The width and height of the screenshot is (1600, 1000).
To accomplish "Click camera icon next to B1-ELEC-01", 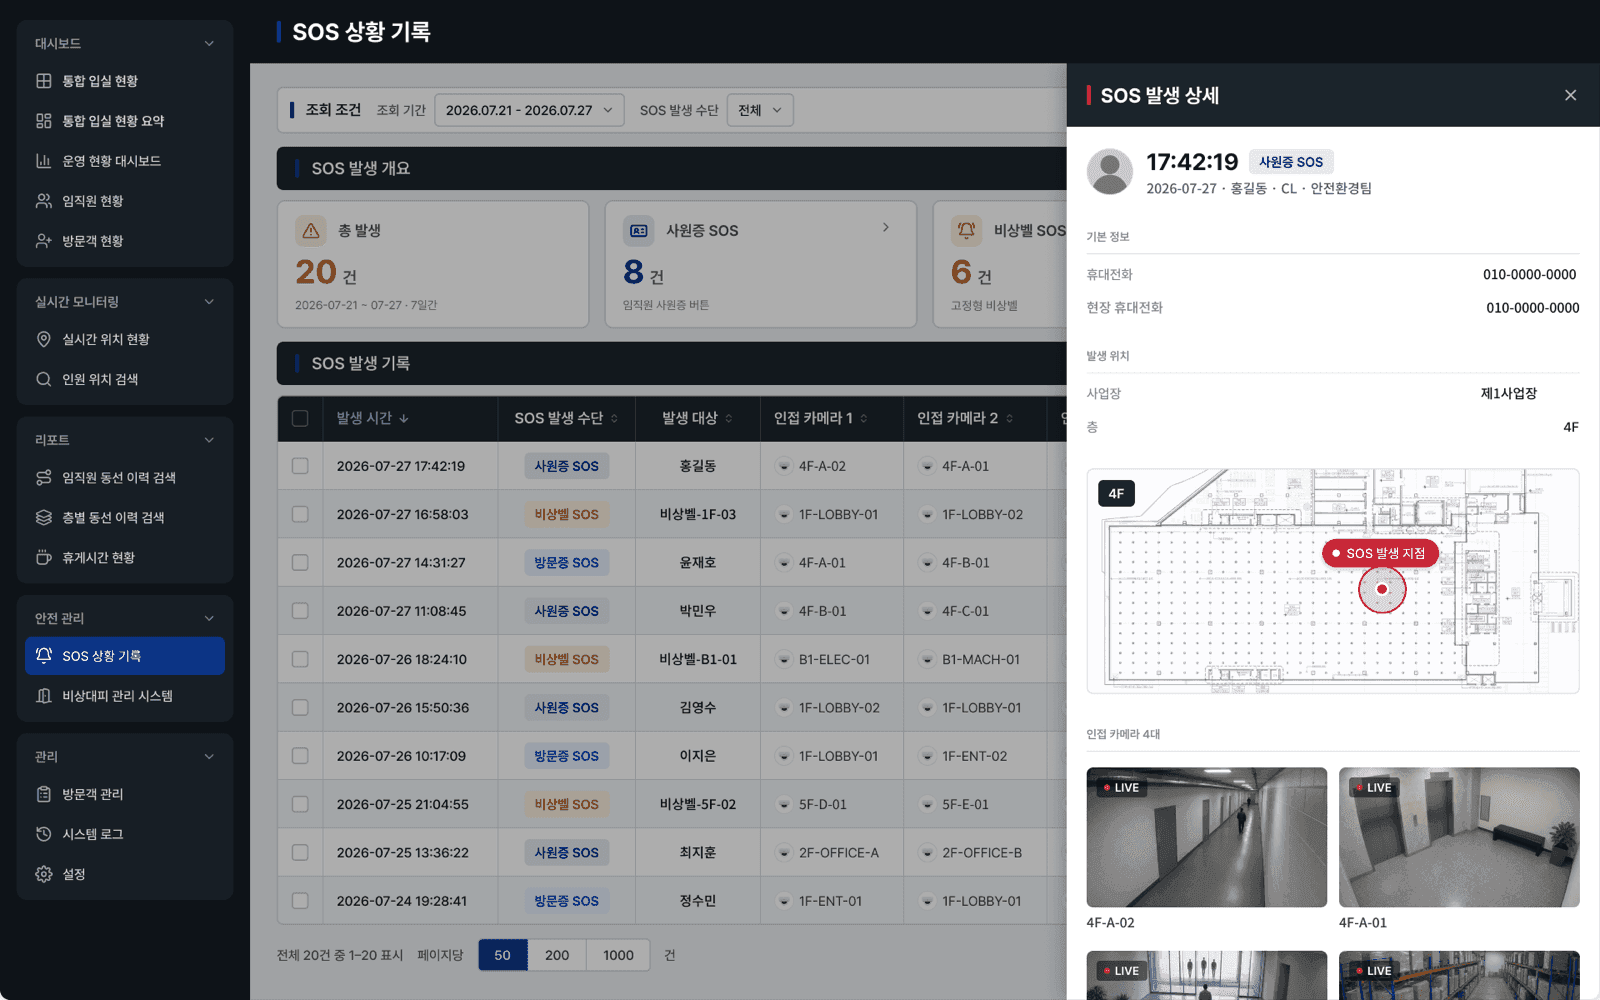I will point(784,660).
